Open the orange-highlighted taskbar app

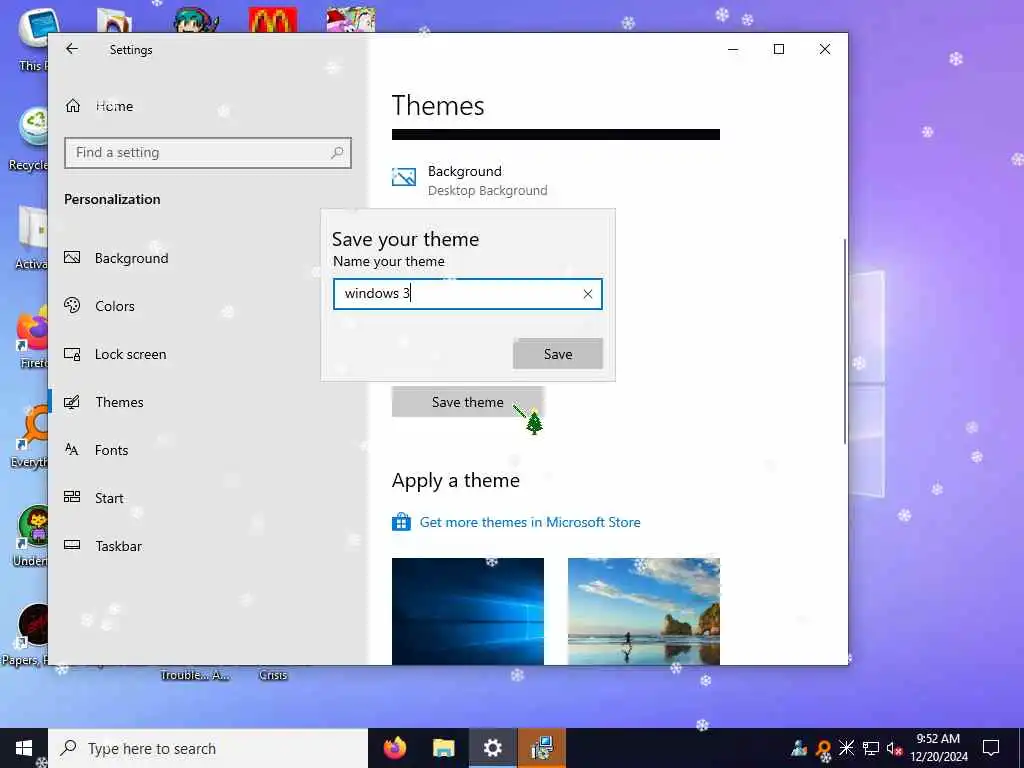coord(542,748)
